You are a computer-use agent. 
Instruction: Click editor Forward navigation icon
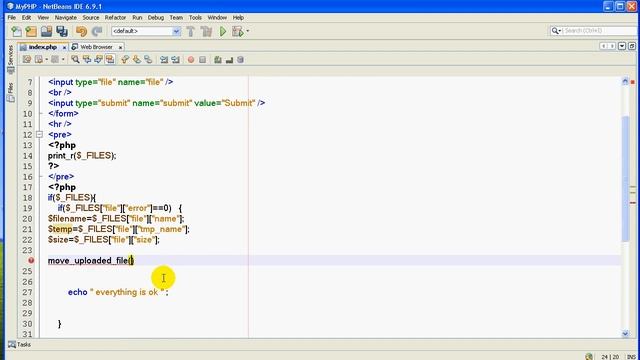tap(55, 60)
